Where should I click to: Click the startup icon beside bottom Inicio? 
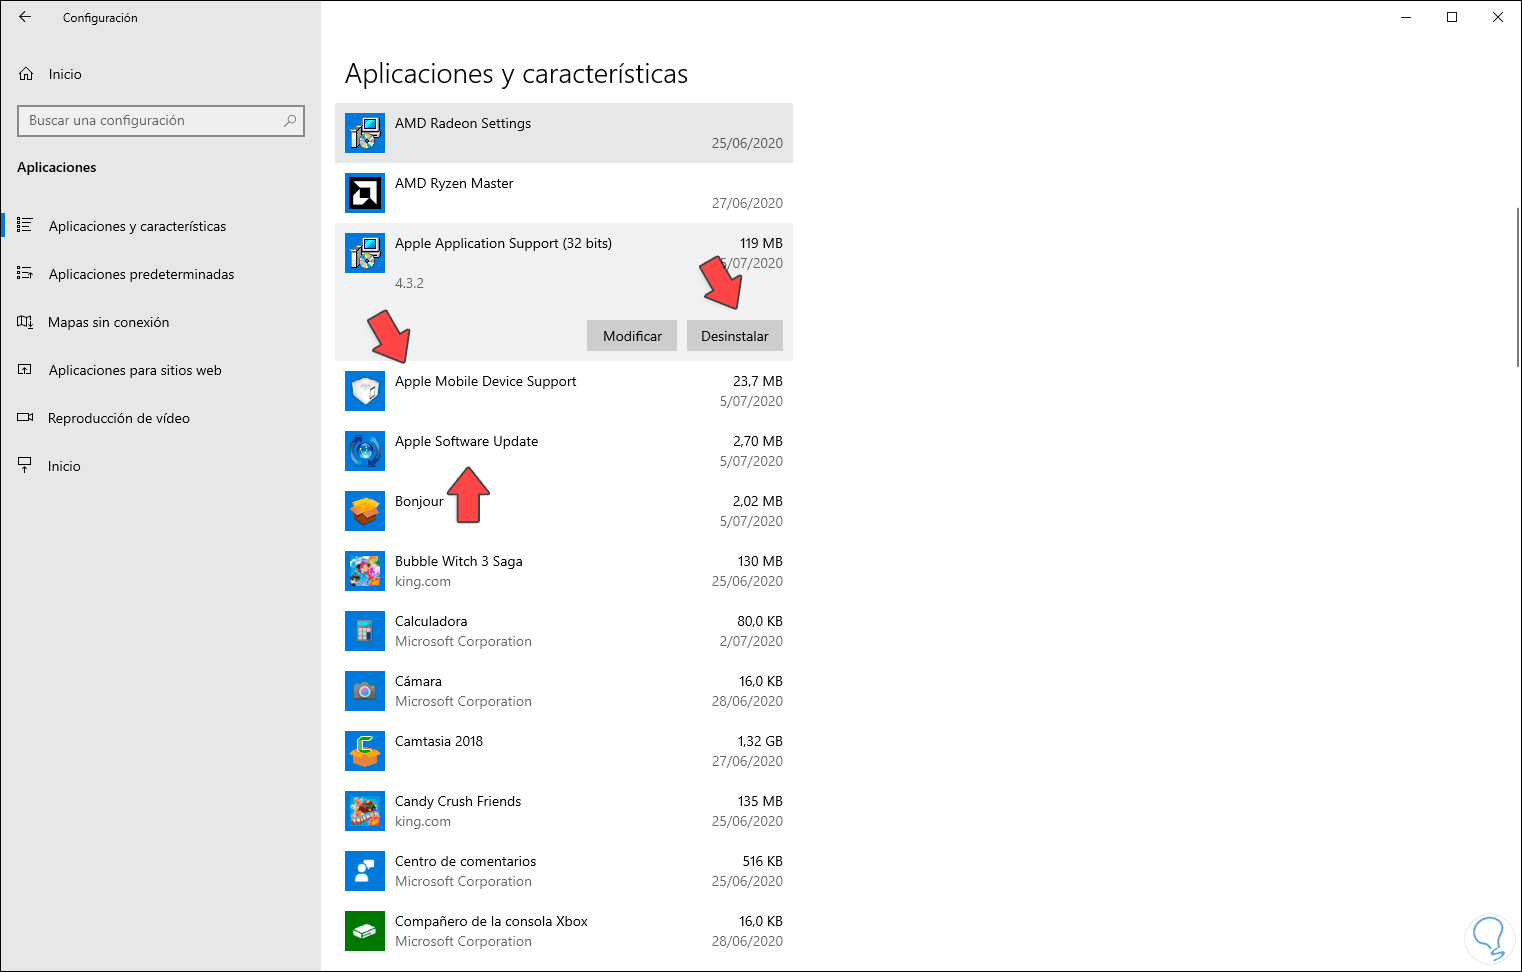click(25, 465)
